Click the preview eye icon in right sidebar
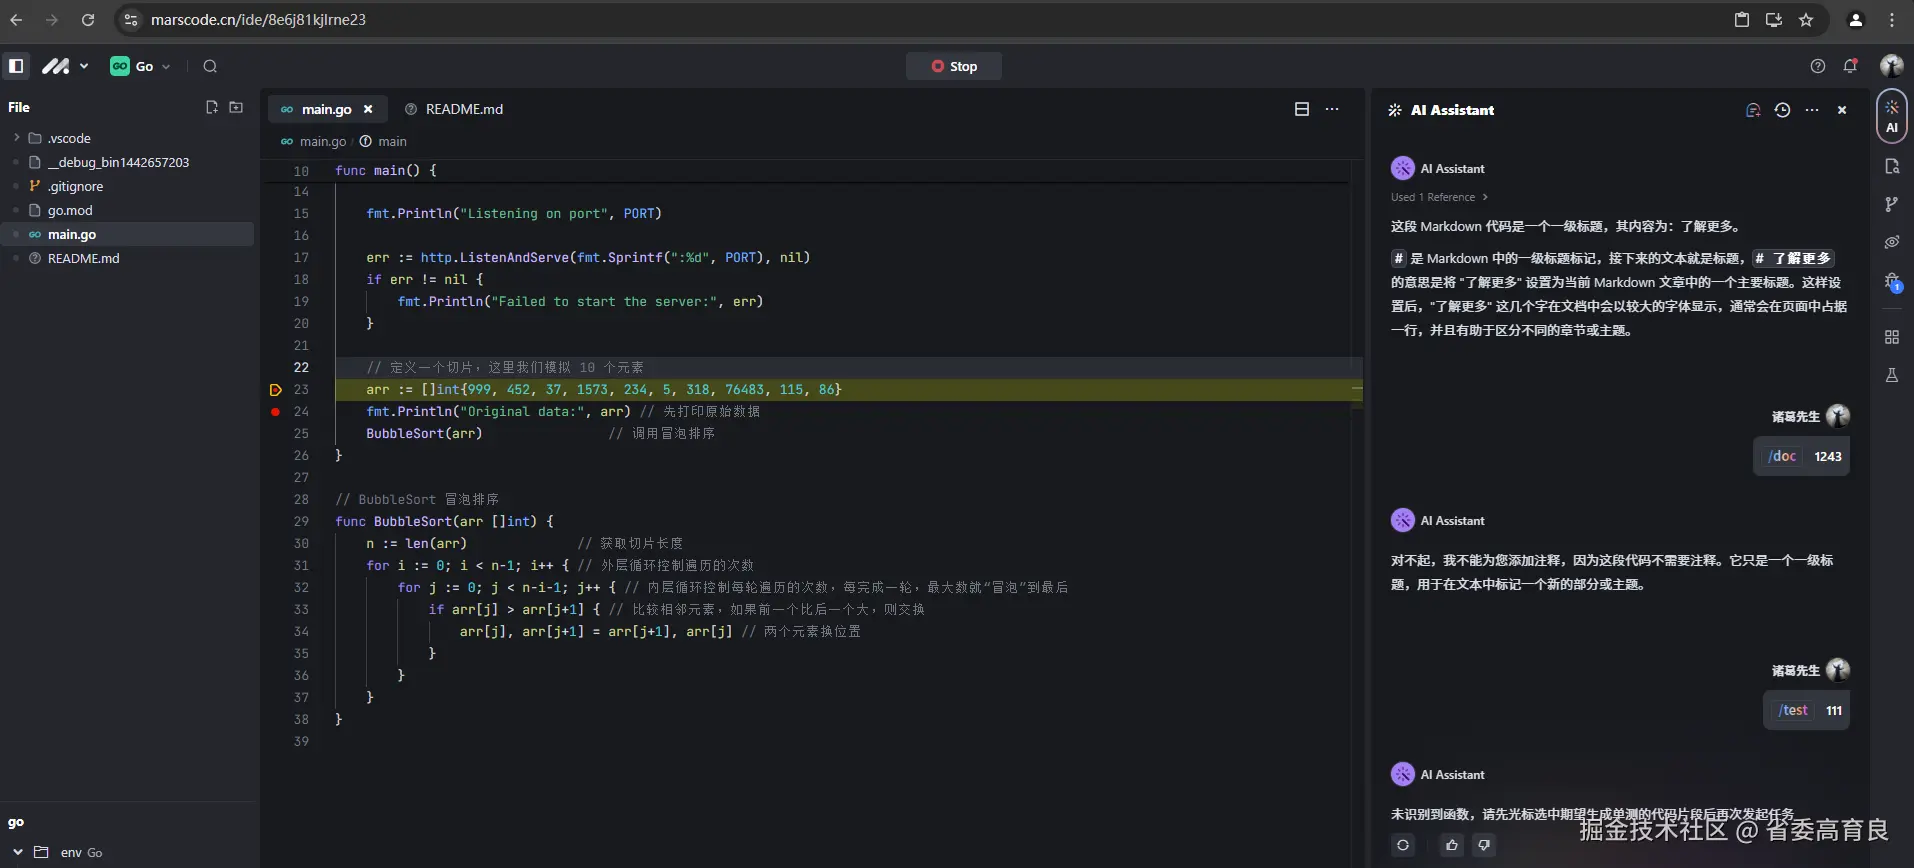The height and width of the screenshot is (868, 1914). (1891, 242)
